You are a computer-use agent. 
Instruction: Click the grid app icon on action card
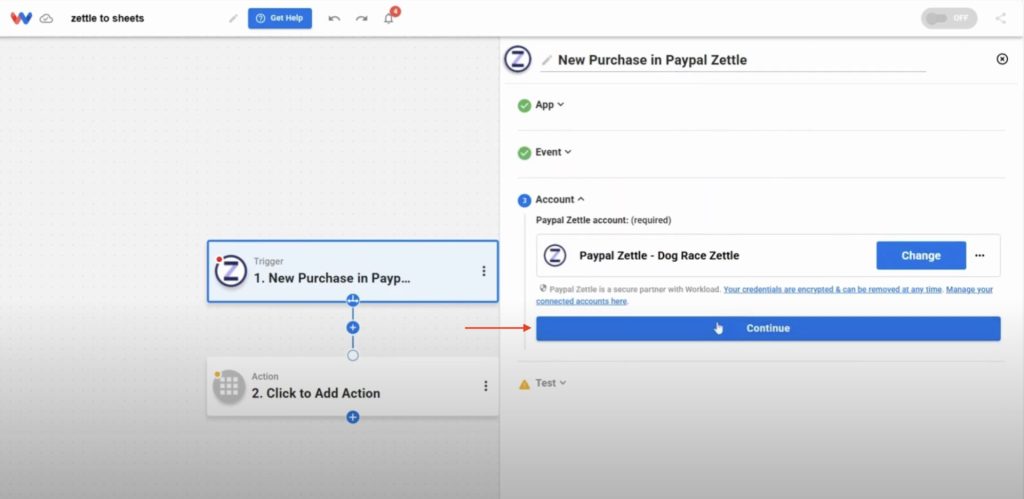tap(229, 386)
